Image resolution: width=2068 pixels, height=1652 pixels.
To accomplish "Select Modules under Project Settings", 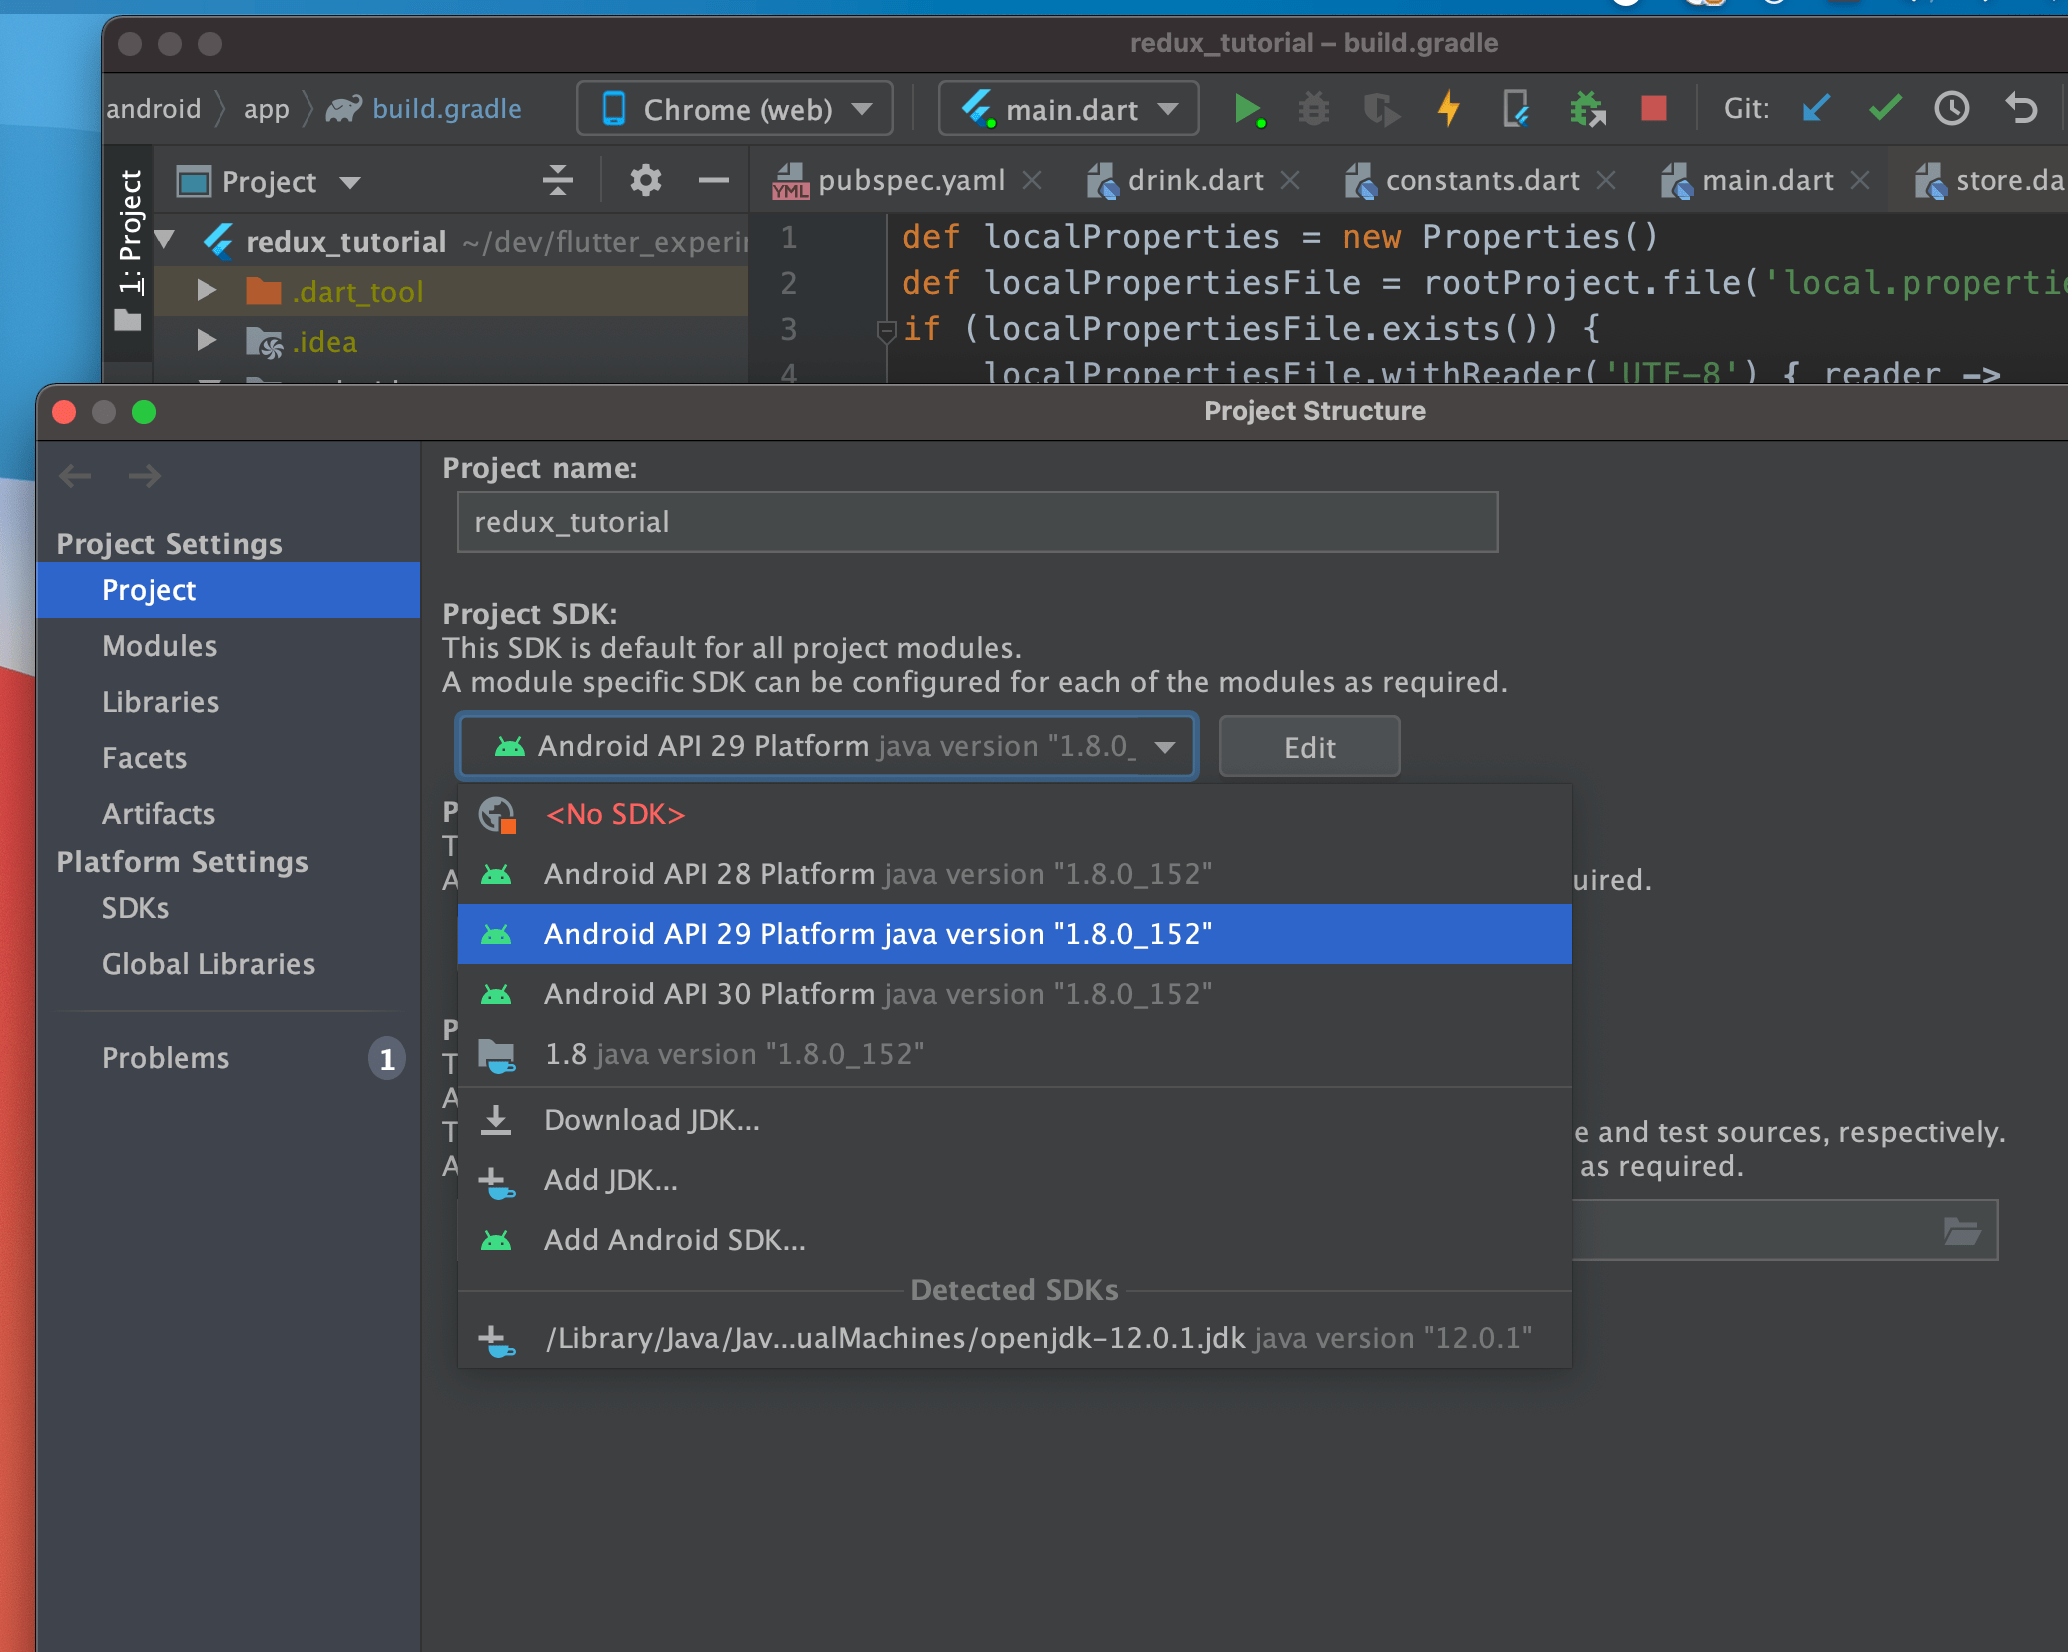I will tap(160, 646).
